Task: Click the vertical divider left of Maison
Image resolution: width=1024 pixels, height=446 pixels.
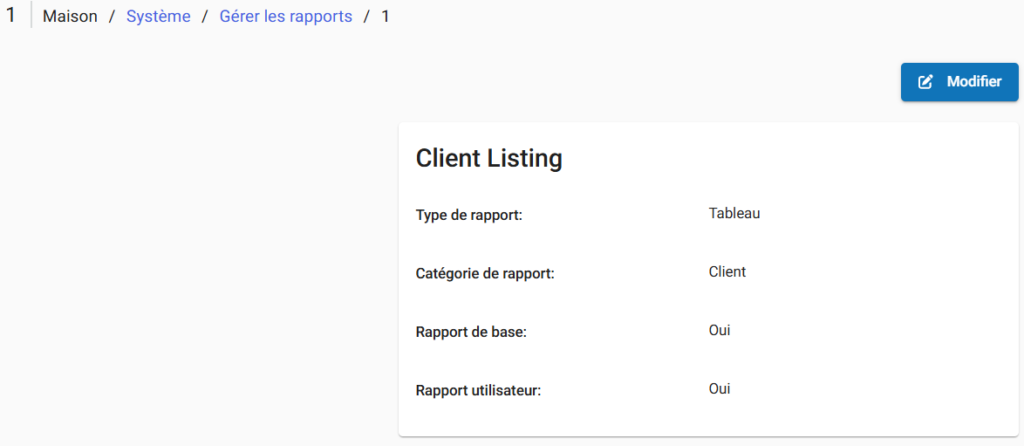Action: 31,16
